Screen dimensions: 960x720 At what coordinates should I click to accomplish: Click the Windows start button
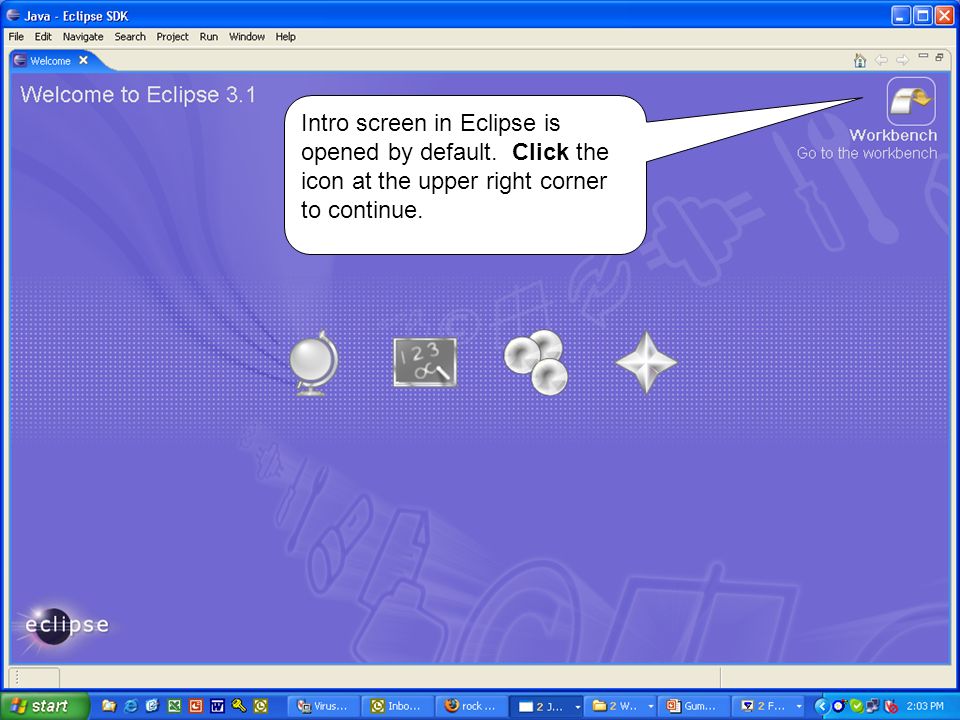pyautogui.click(x=44, y=706)
